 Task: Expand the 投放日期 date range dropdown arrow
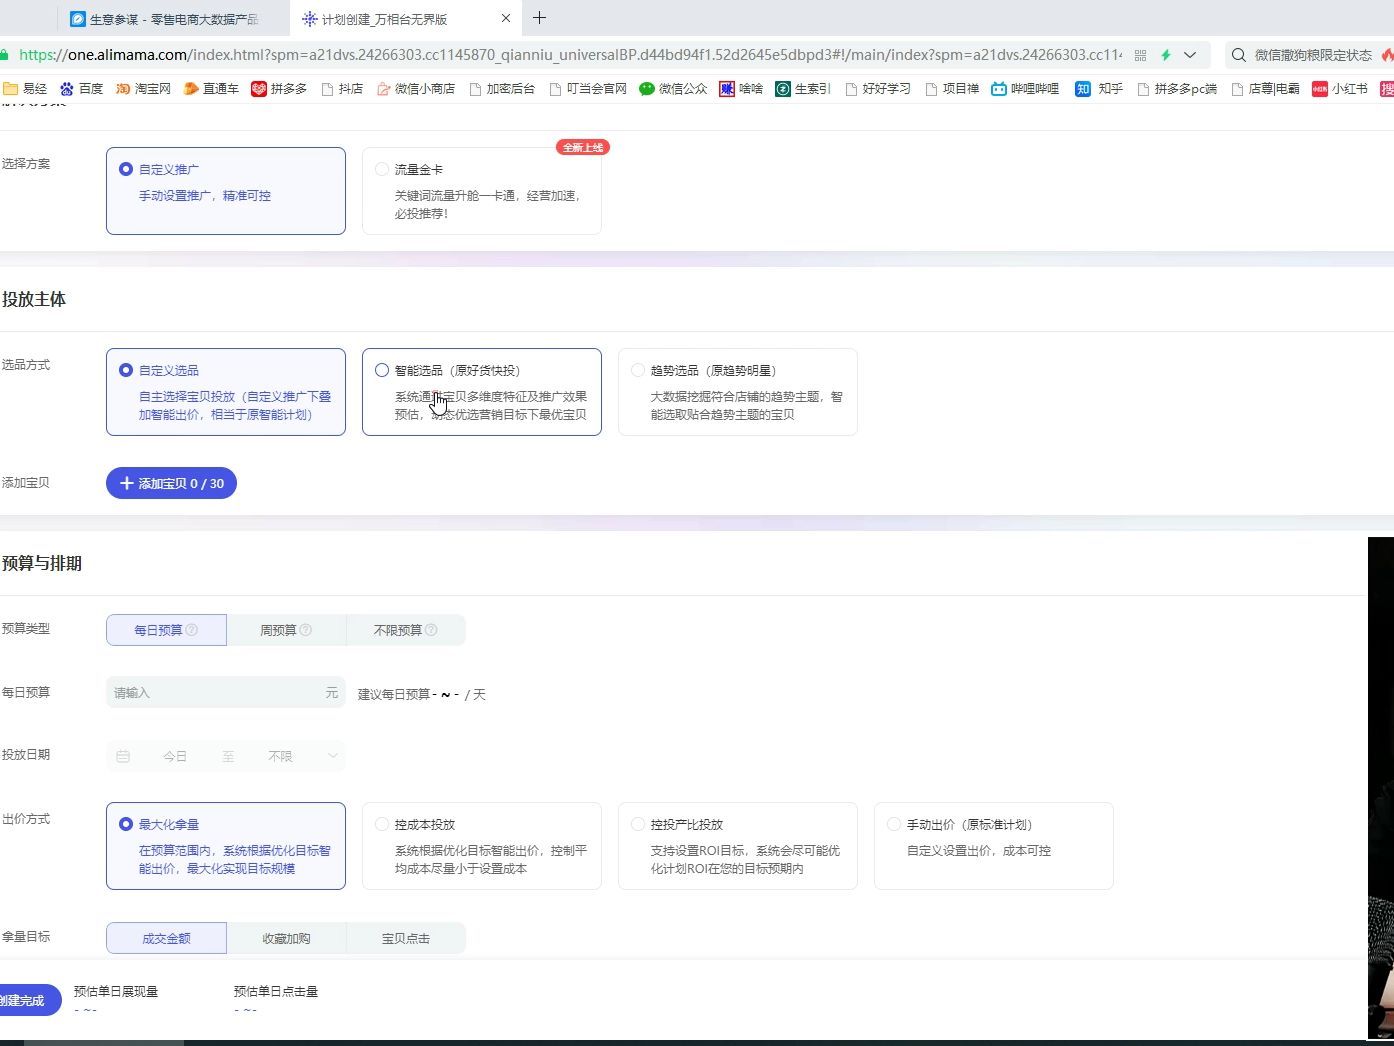[x=333, y=756]
